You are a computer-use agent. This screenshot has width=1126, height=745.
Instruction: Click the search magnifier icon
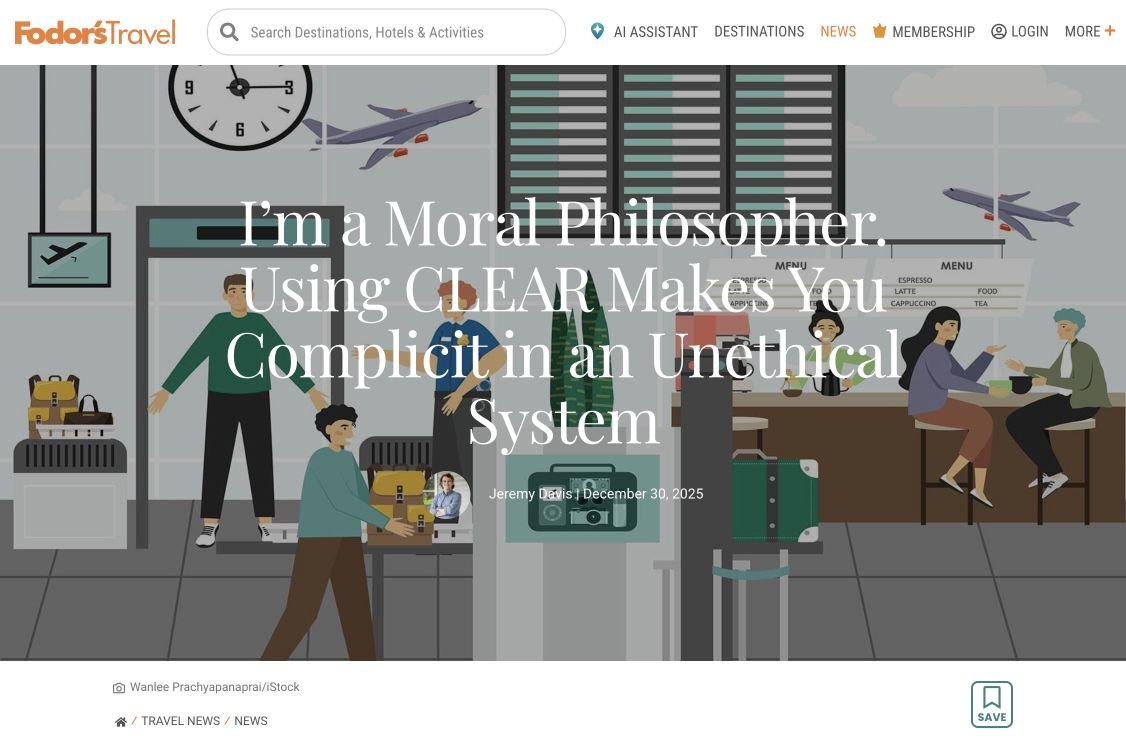(229, 32)
